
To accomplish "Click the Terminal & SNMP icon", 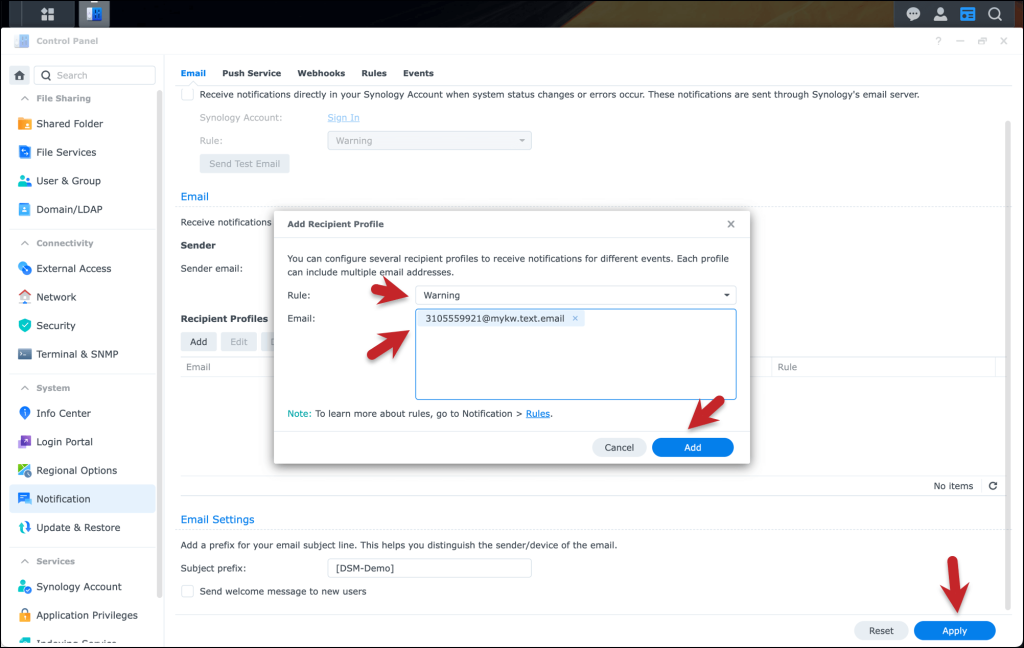I will click(x=26, y=354).
